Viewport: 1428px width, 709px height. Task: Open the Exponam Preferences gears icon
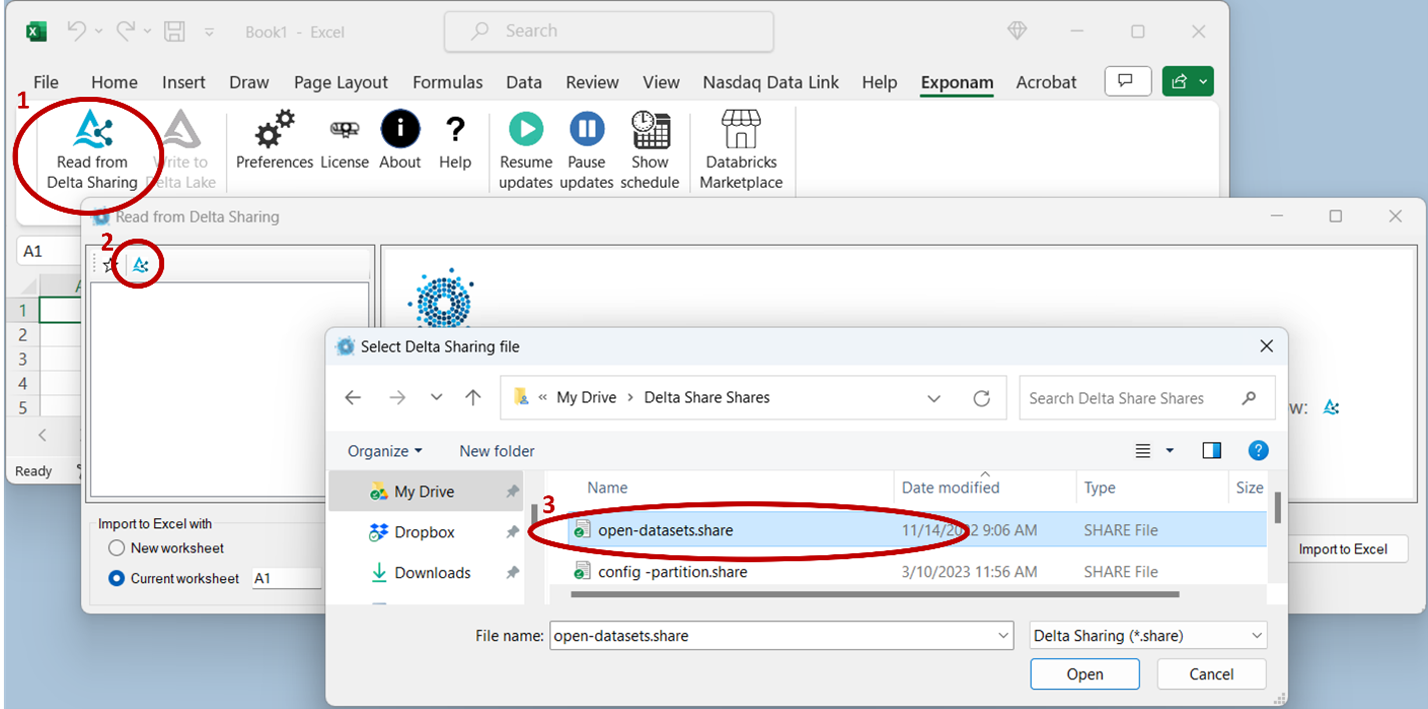point(274,130)
